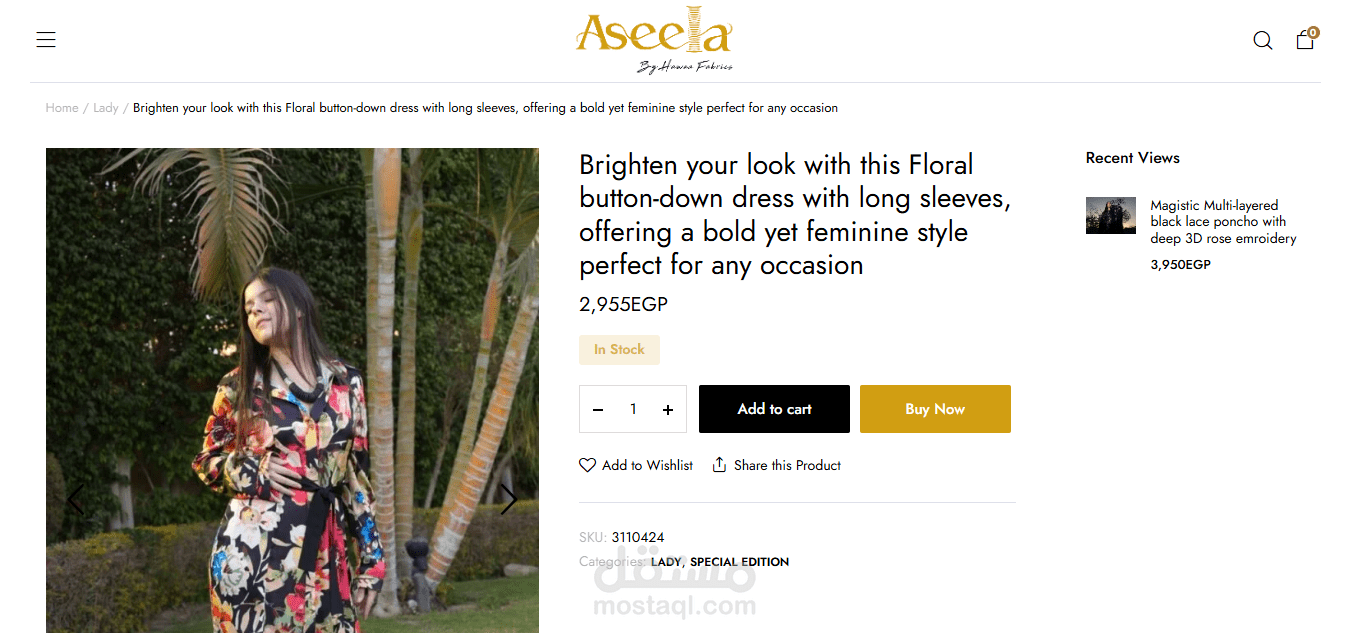Click the heart wishlist icon
1351x633 pixels.
587,465
